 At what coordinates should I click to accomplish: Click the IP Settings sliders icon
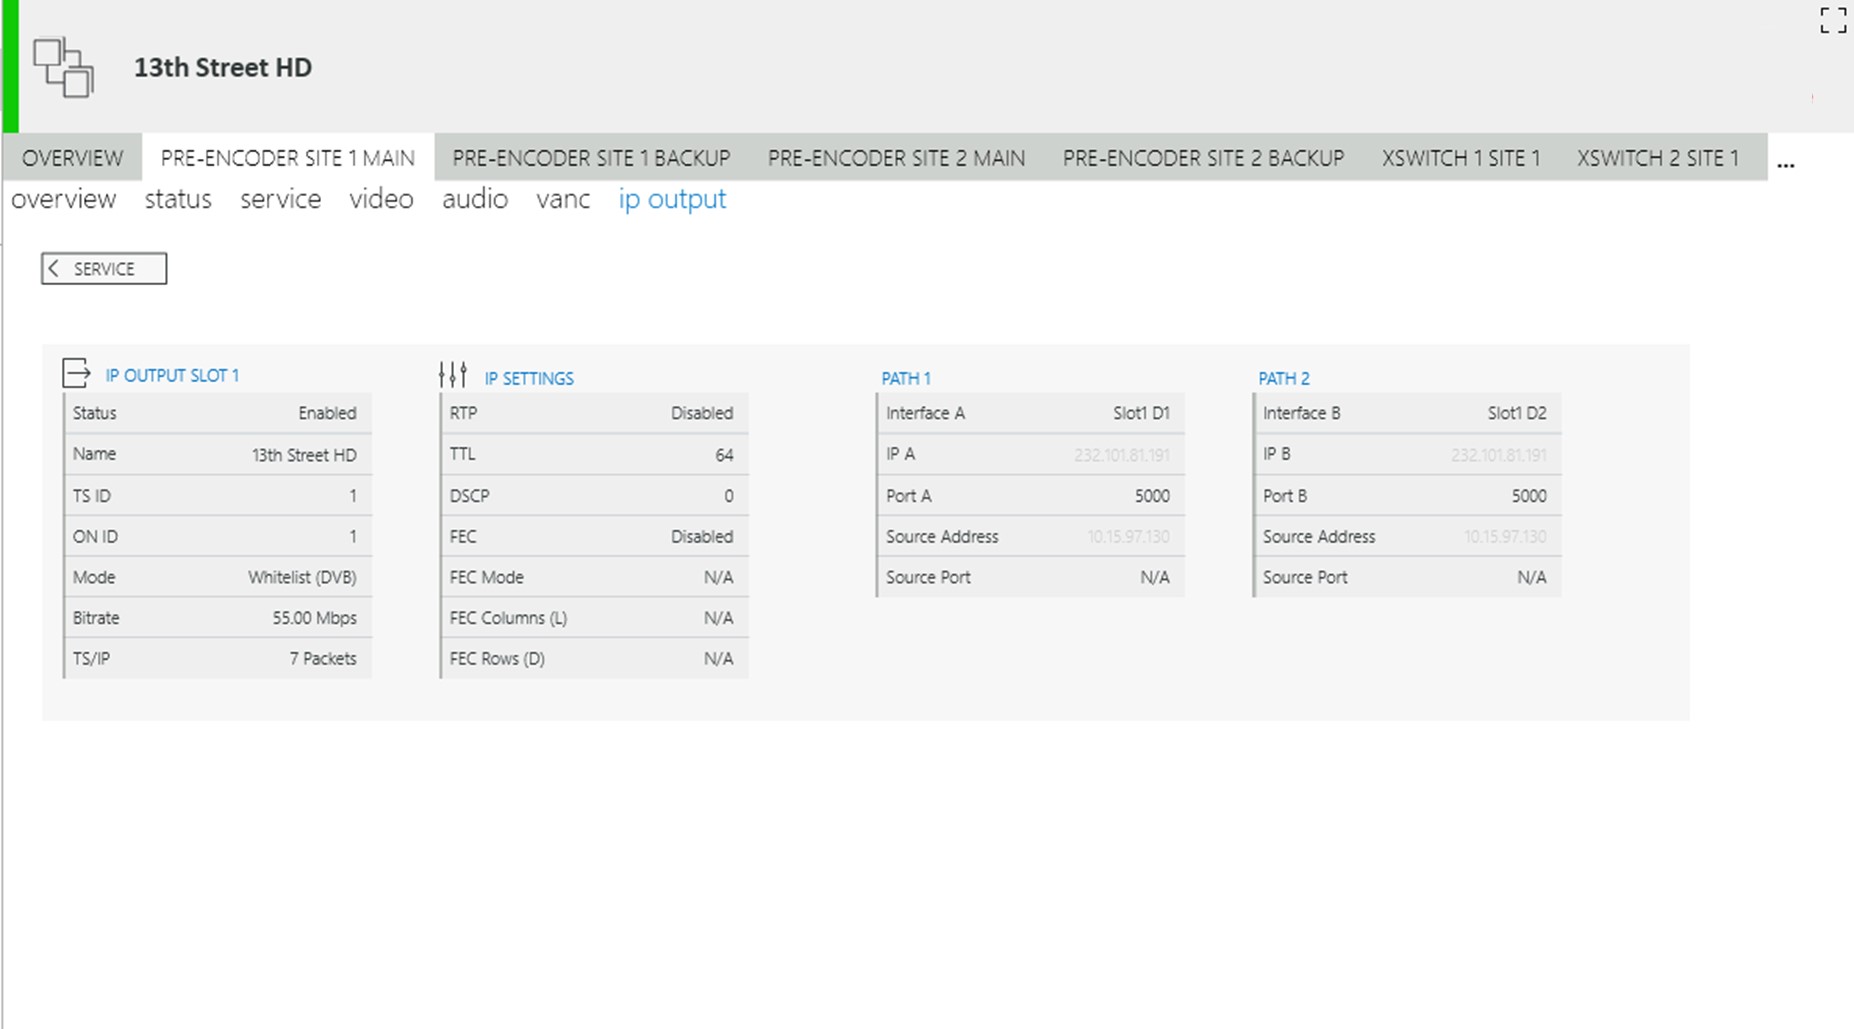point(453,375)
